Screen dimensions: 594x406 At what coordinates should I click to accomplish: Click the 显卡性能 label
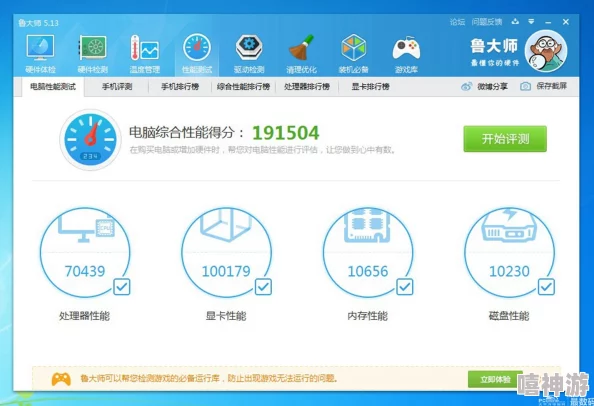coord(226,316)
